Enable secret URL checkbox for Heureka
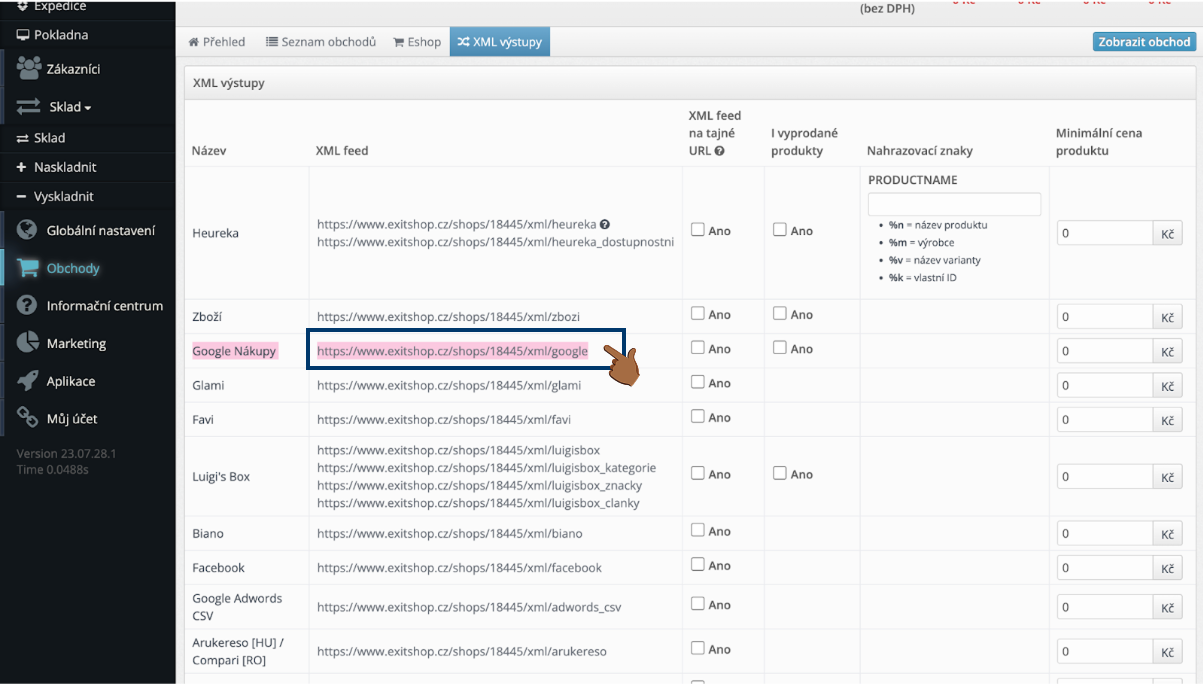The image size is (1203, 684). click(x=698, y=230)
